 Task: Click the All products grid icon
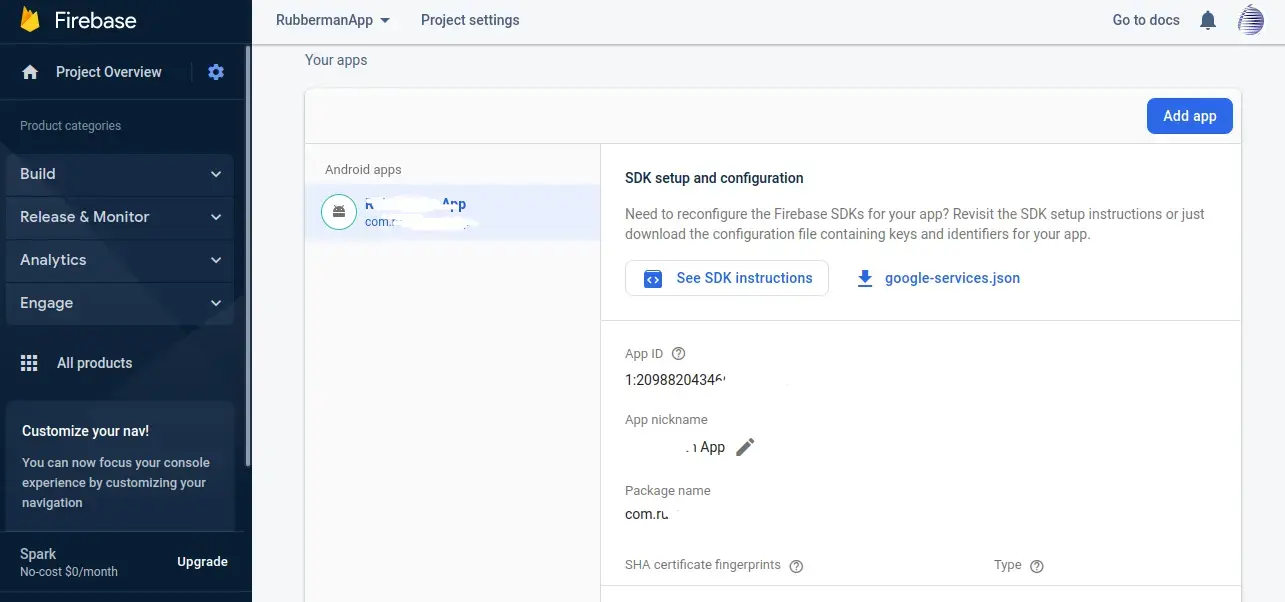[30, 362]
